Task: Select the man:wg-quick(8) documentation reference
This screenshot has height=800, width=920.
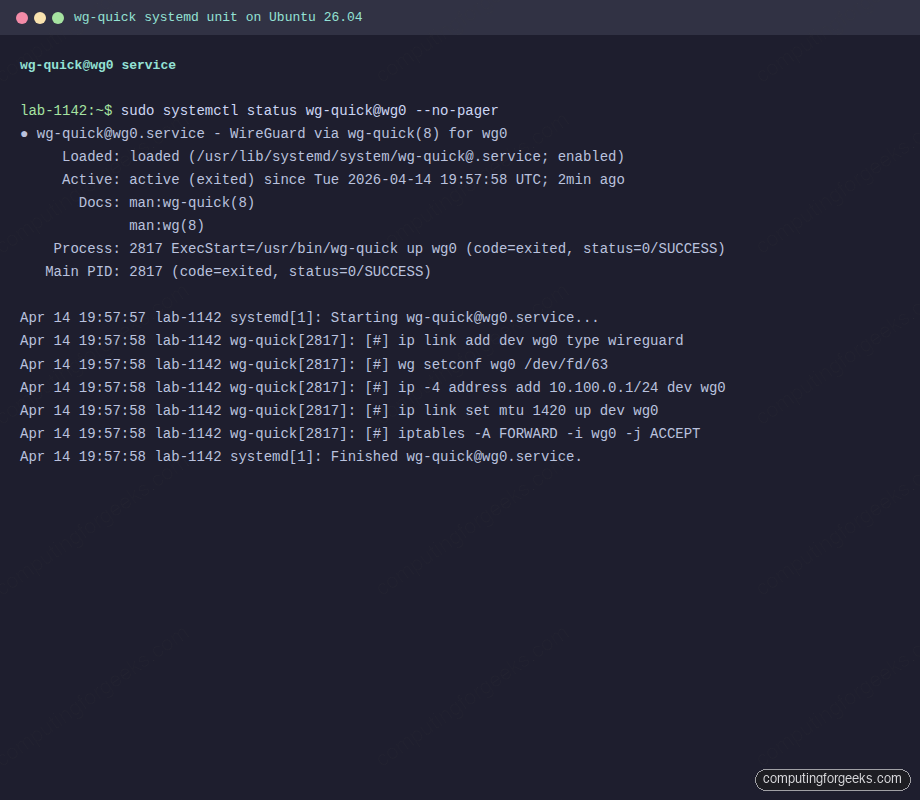Action: point(193,202)
